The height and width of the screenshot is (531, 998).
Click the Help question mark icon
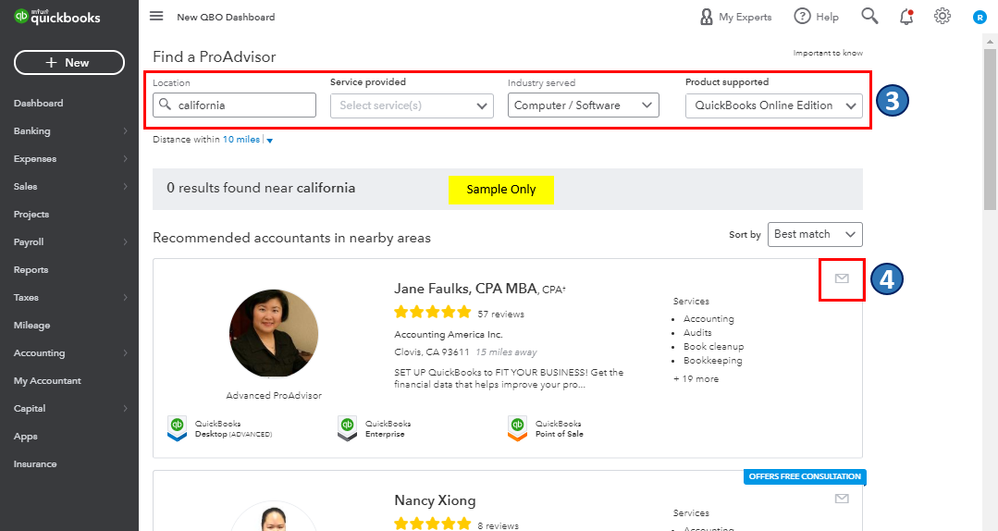(803, 16)
